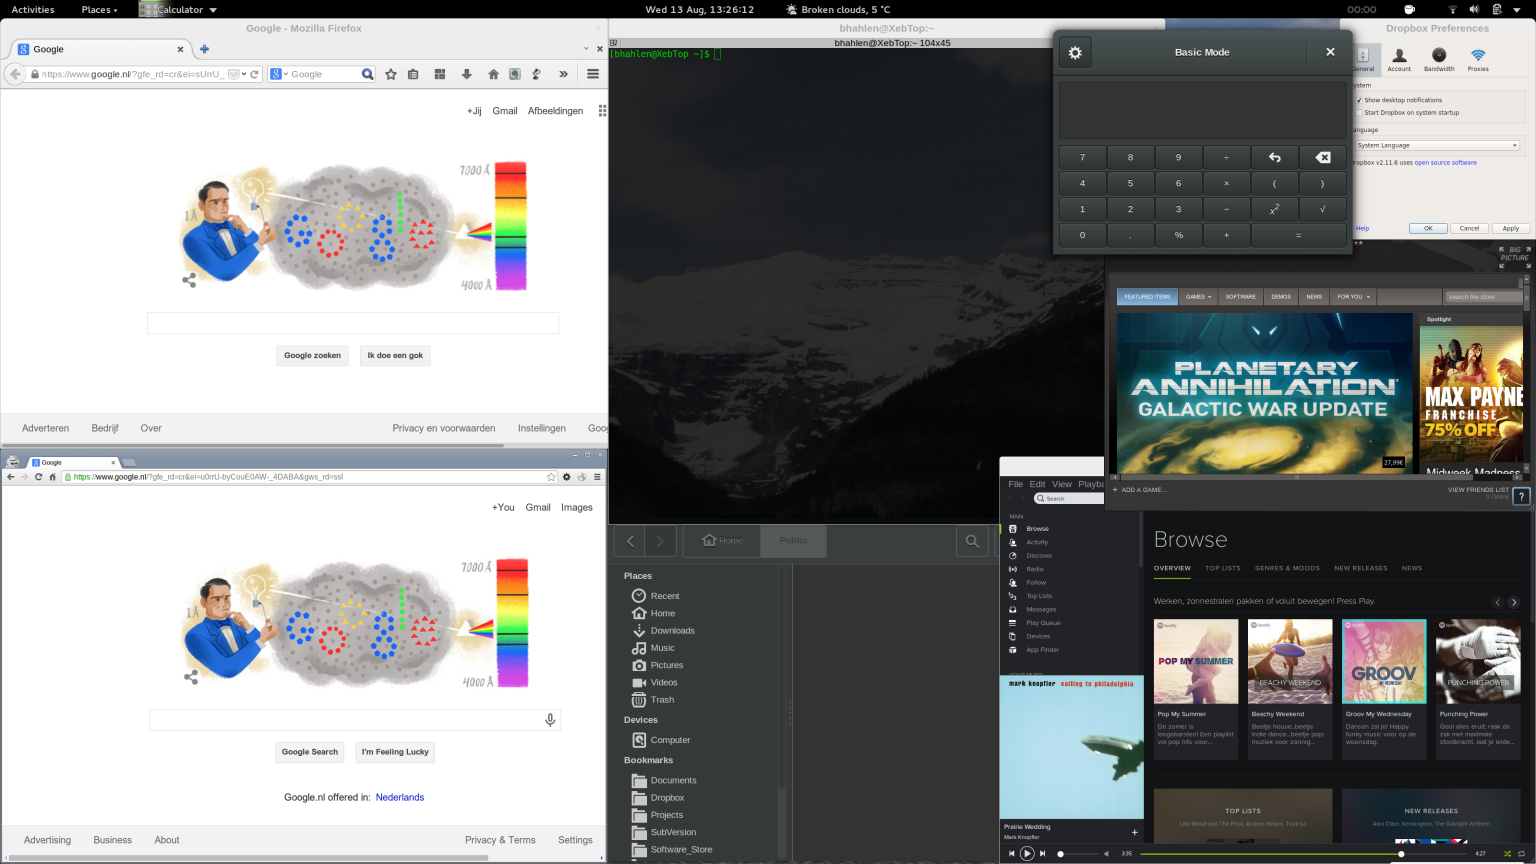Image resolution: width=1536 pixels, height=864 pixels.
Task: Click the backspace key in Calculator
Action: [1322, 157]
